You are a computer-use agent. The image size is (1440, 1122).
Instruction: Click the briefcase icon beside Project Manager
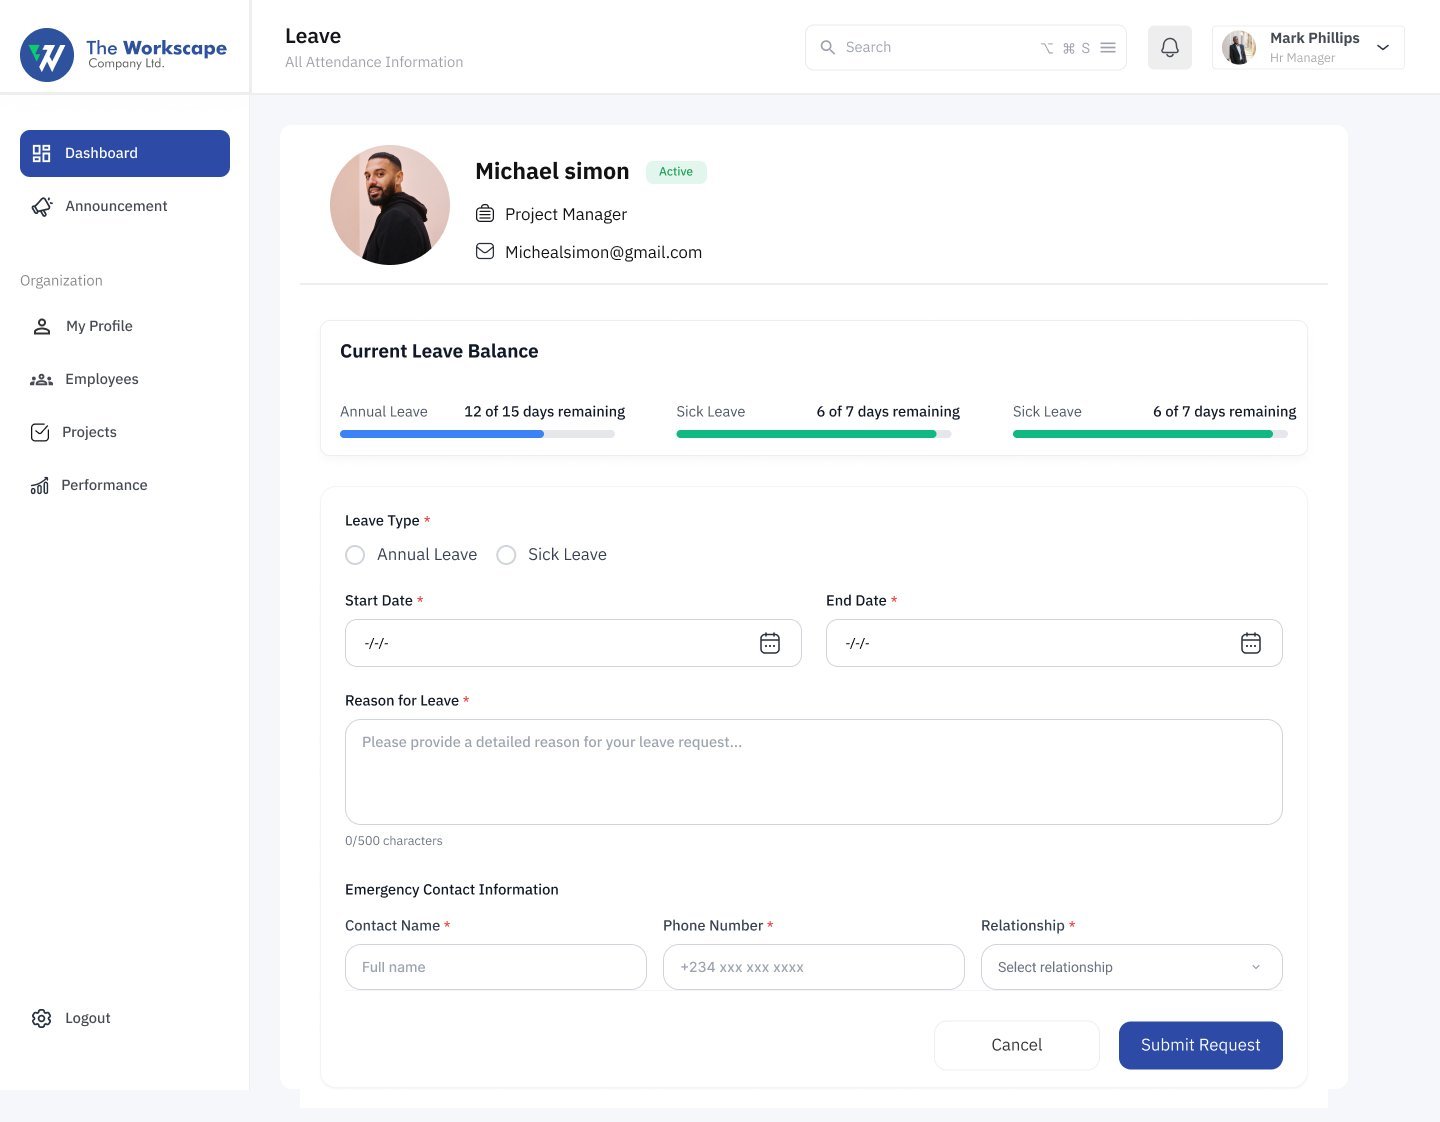click(485, 213)
